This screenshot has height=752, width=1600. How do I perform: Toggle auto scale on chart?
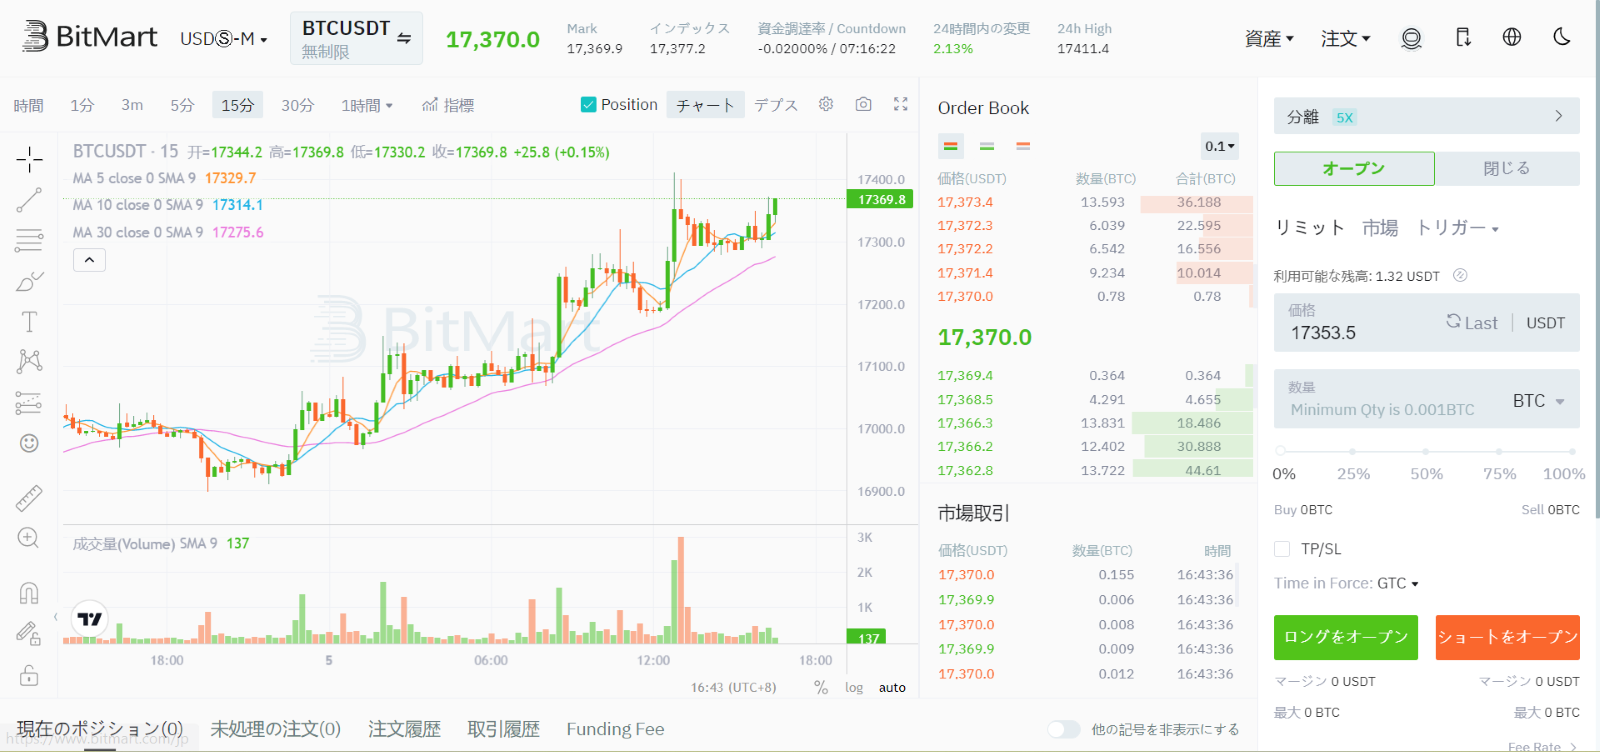tap(892, 687)
